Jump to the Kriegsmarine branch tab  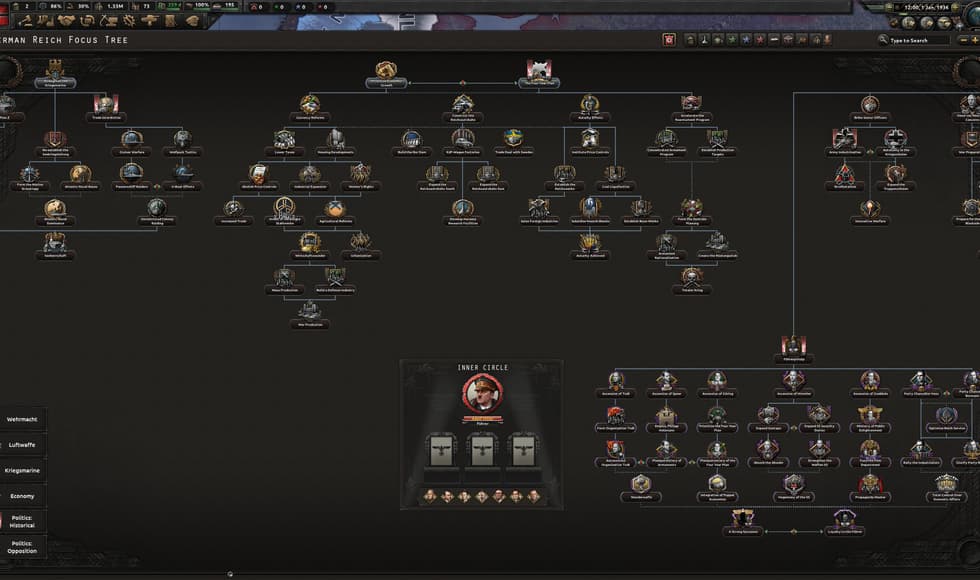22,471
